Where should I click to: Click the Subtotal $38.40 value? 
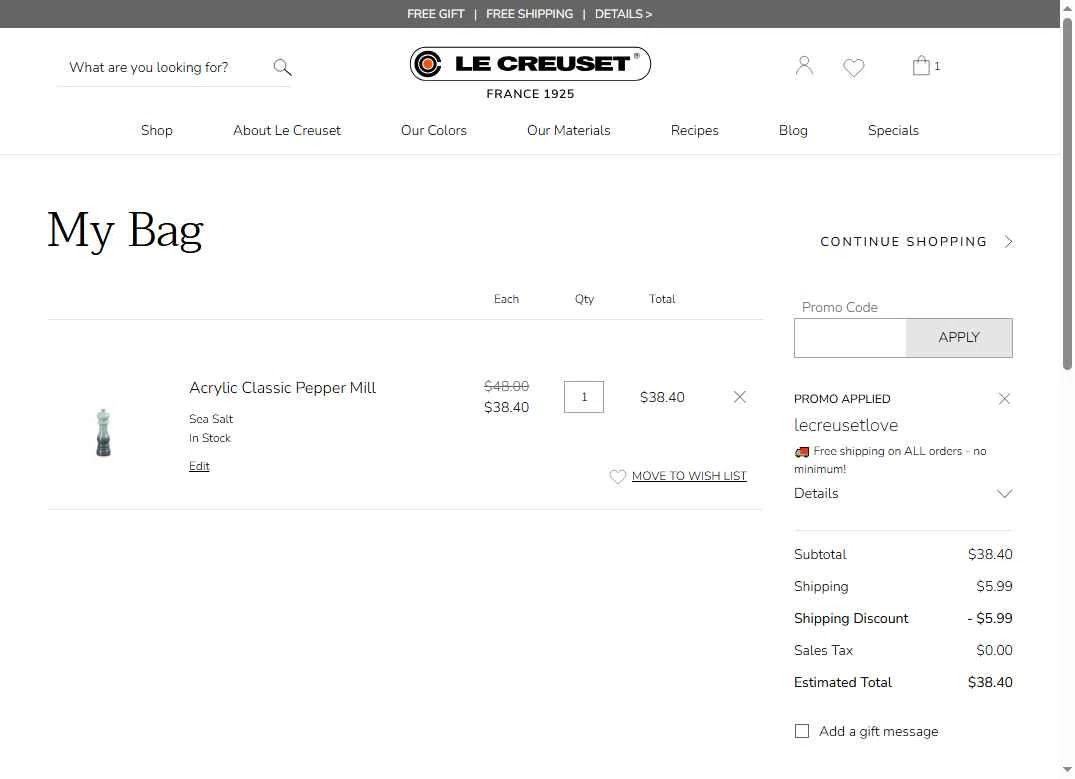click(x=990, y=554)
